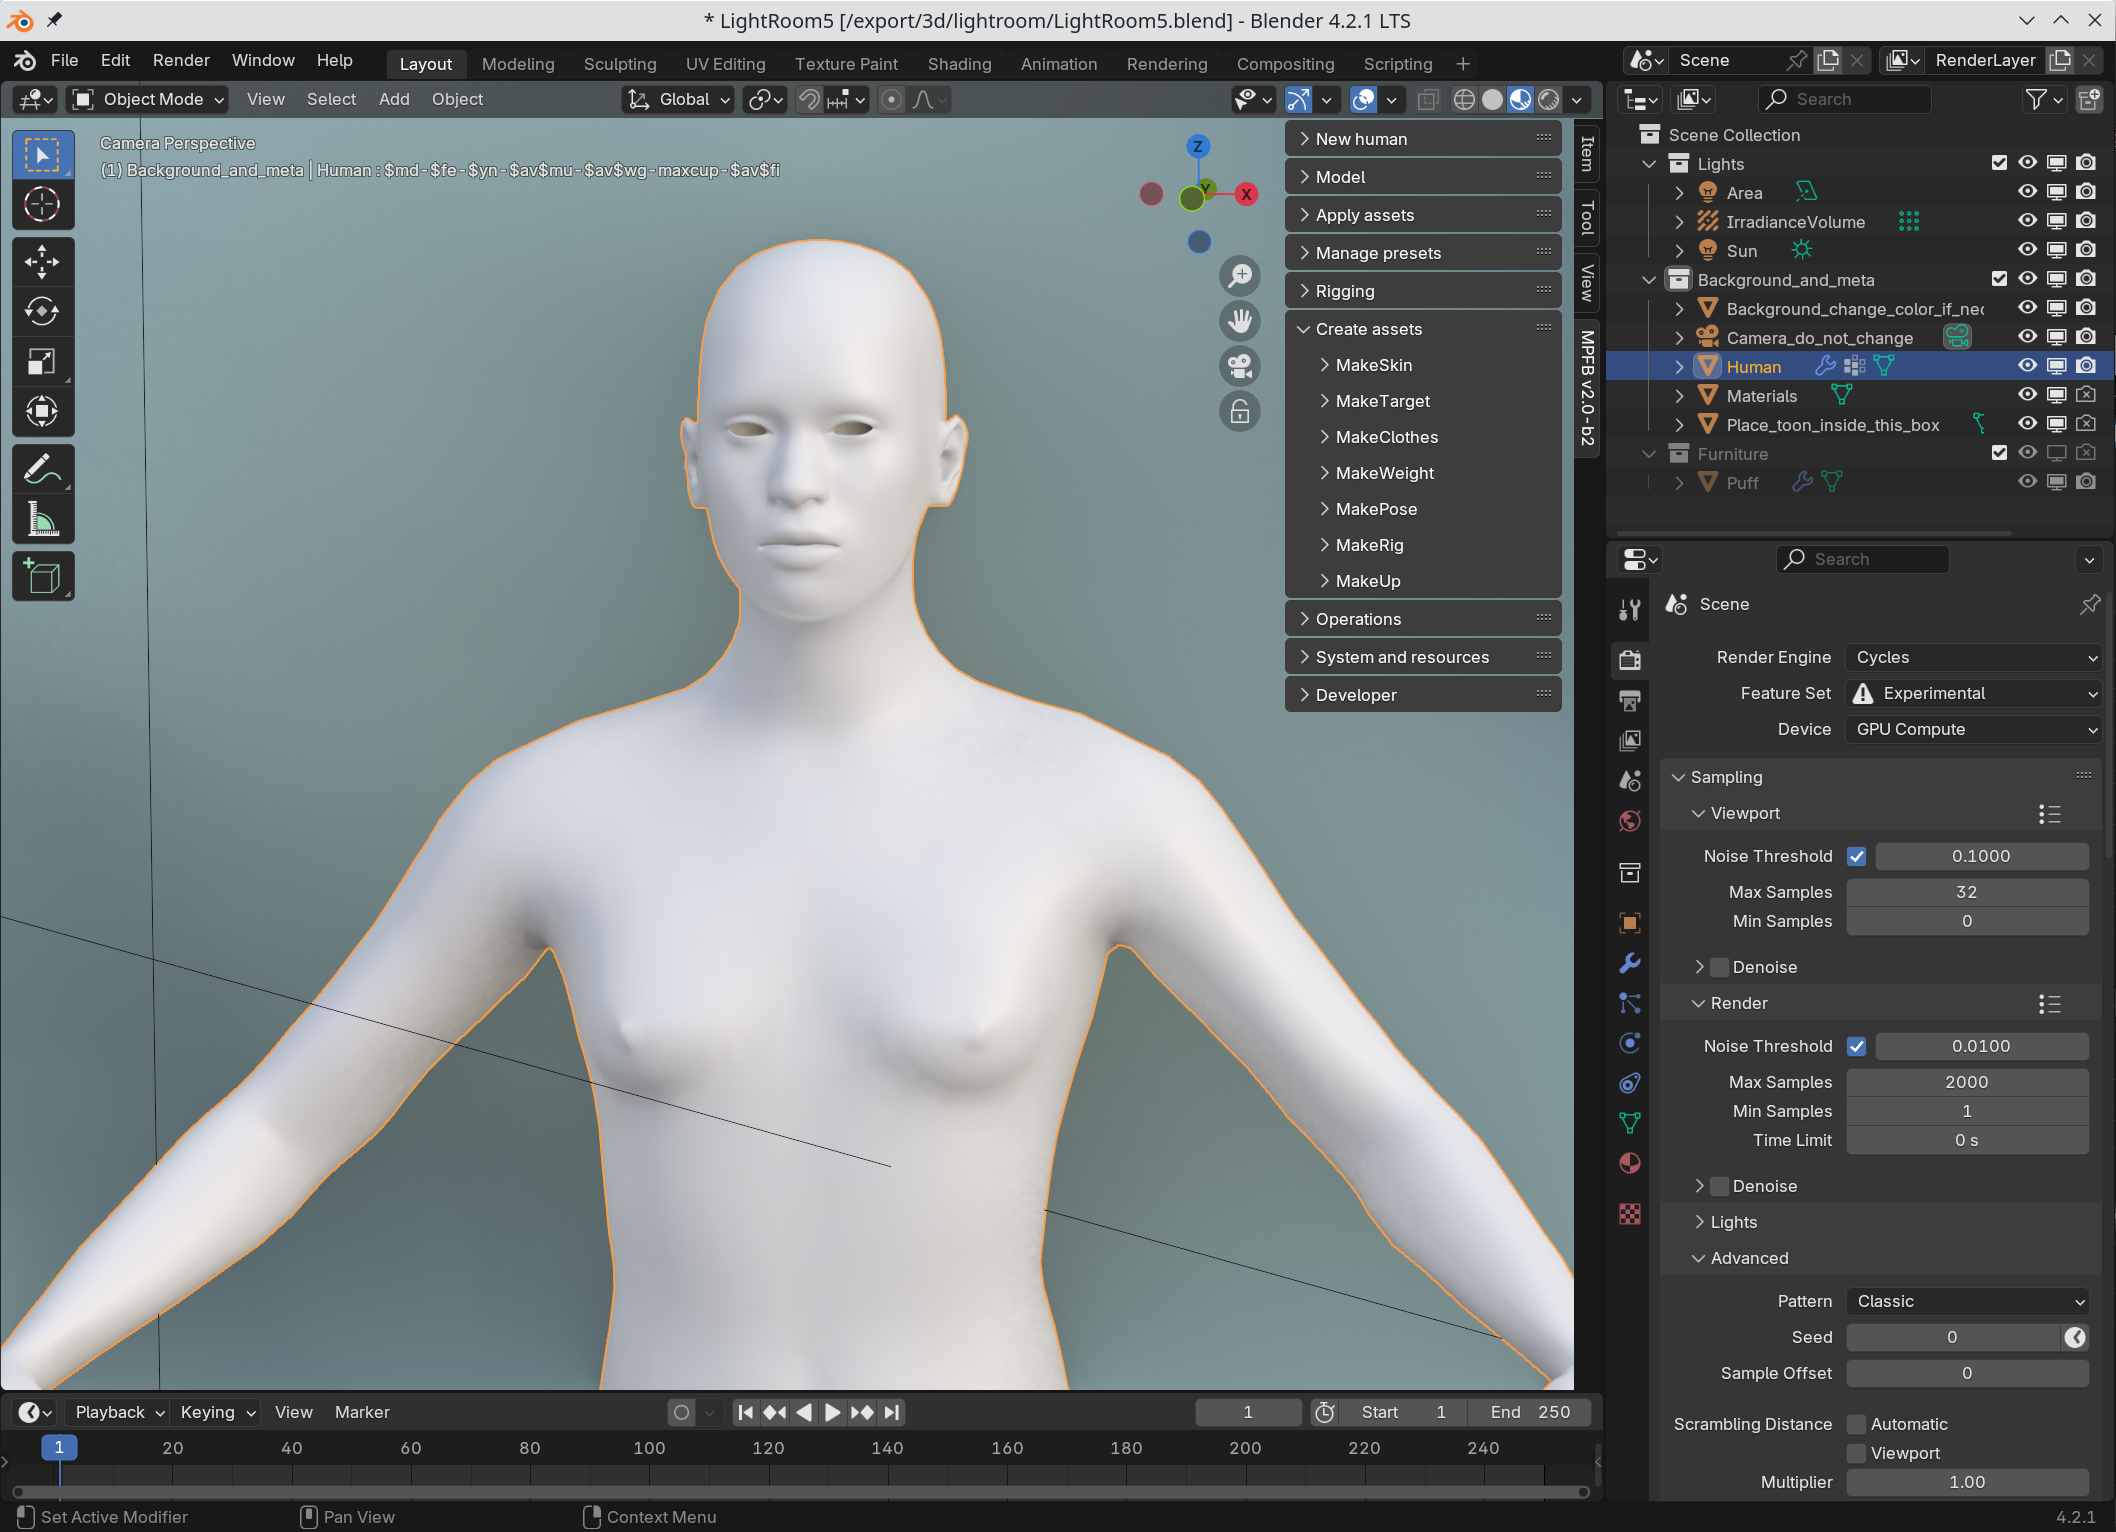Choose the Measure tool
This screenshot has width=2116, height=1532.
pyautogui.click(x=42, y=518)
